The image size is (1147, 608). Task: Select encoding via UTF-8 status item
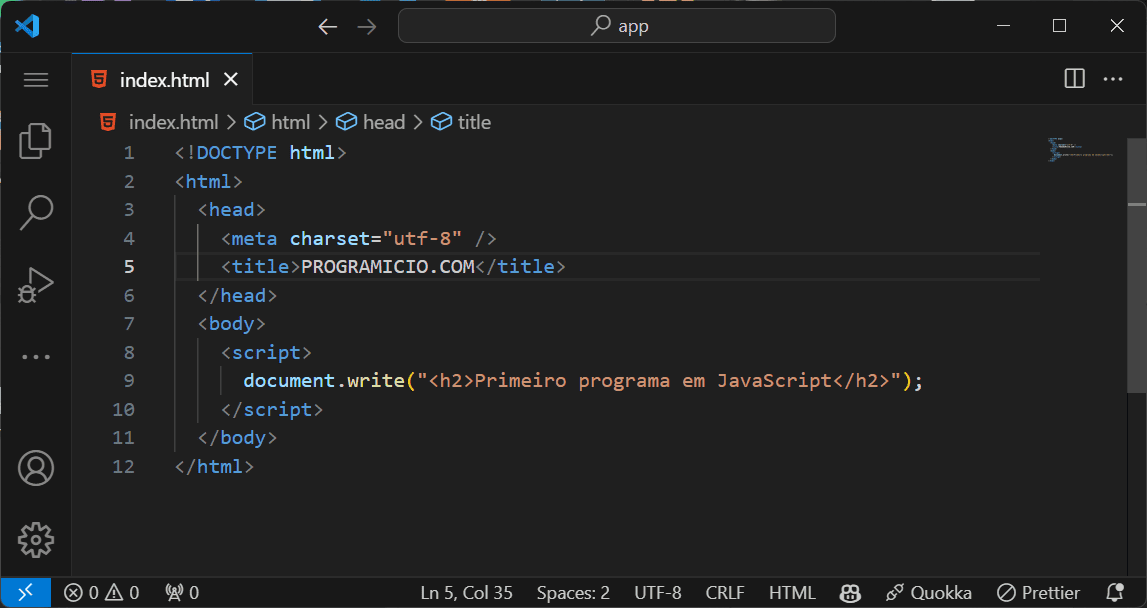(658, 593)
